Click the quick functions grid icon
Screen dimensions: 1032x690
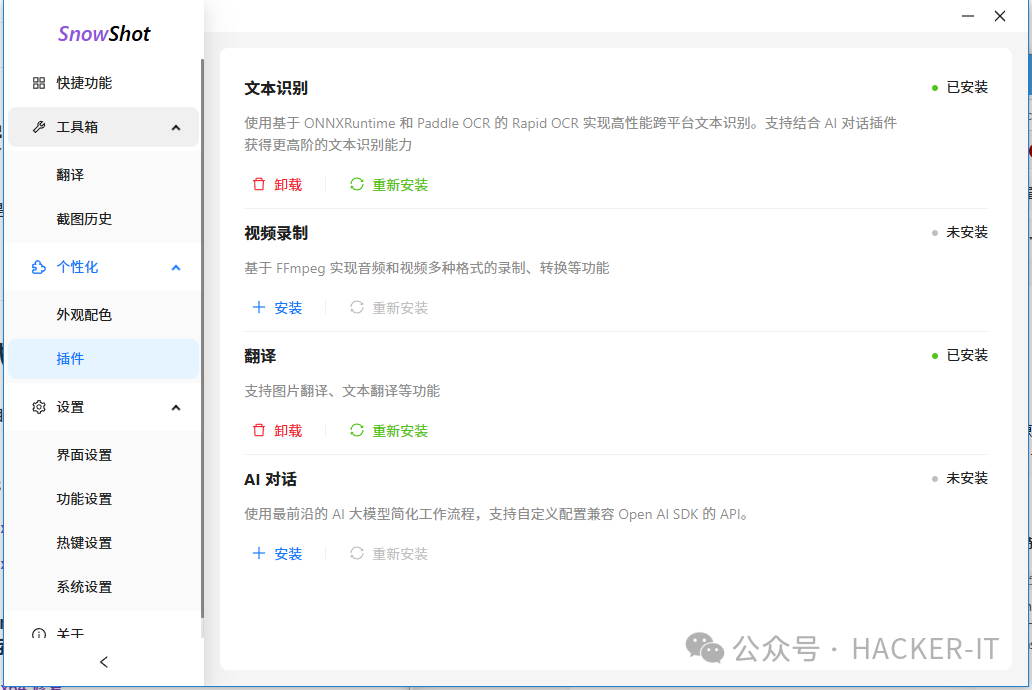pyautogui.click(x=39, y=83)
